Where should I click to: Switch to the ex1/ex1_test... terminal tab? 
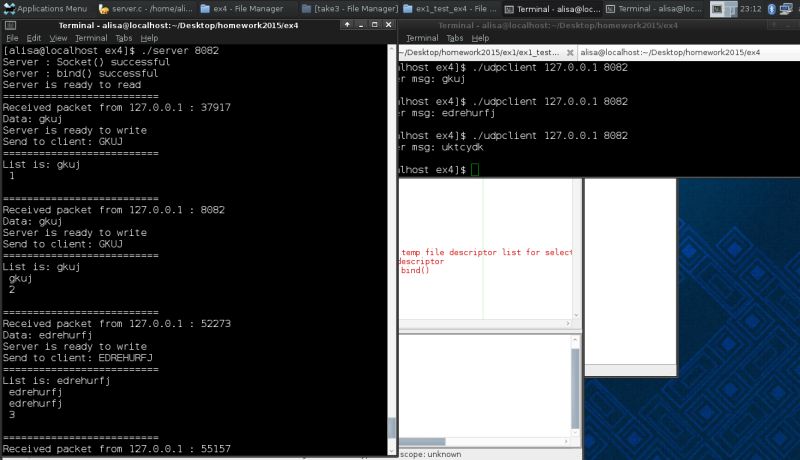[x=482, y=53]
